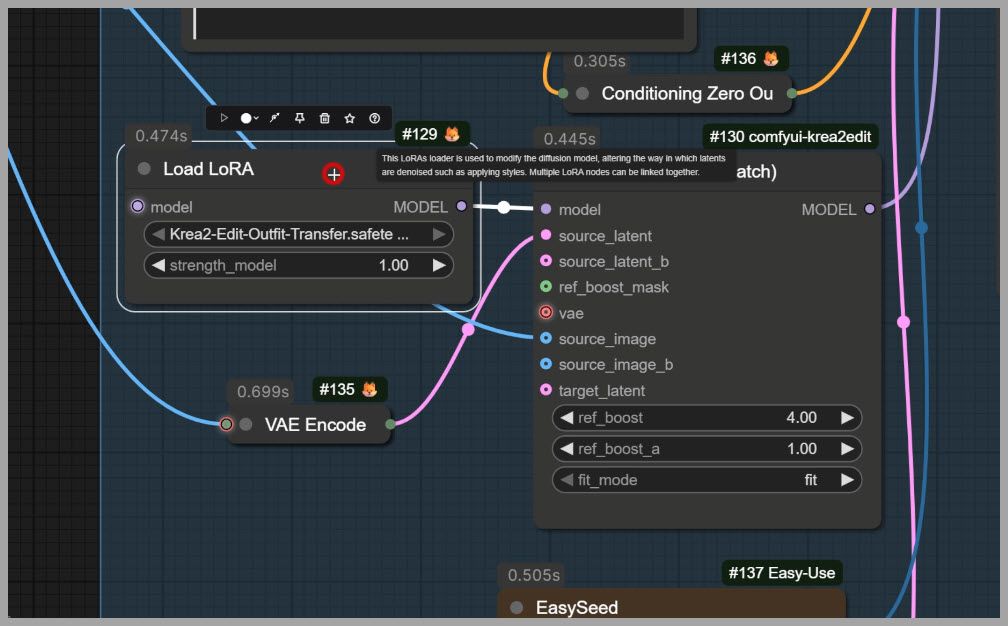Select next LoRA file with right arrow
1008x626 pixels.
pos(439,234)
